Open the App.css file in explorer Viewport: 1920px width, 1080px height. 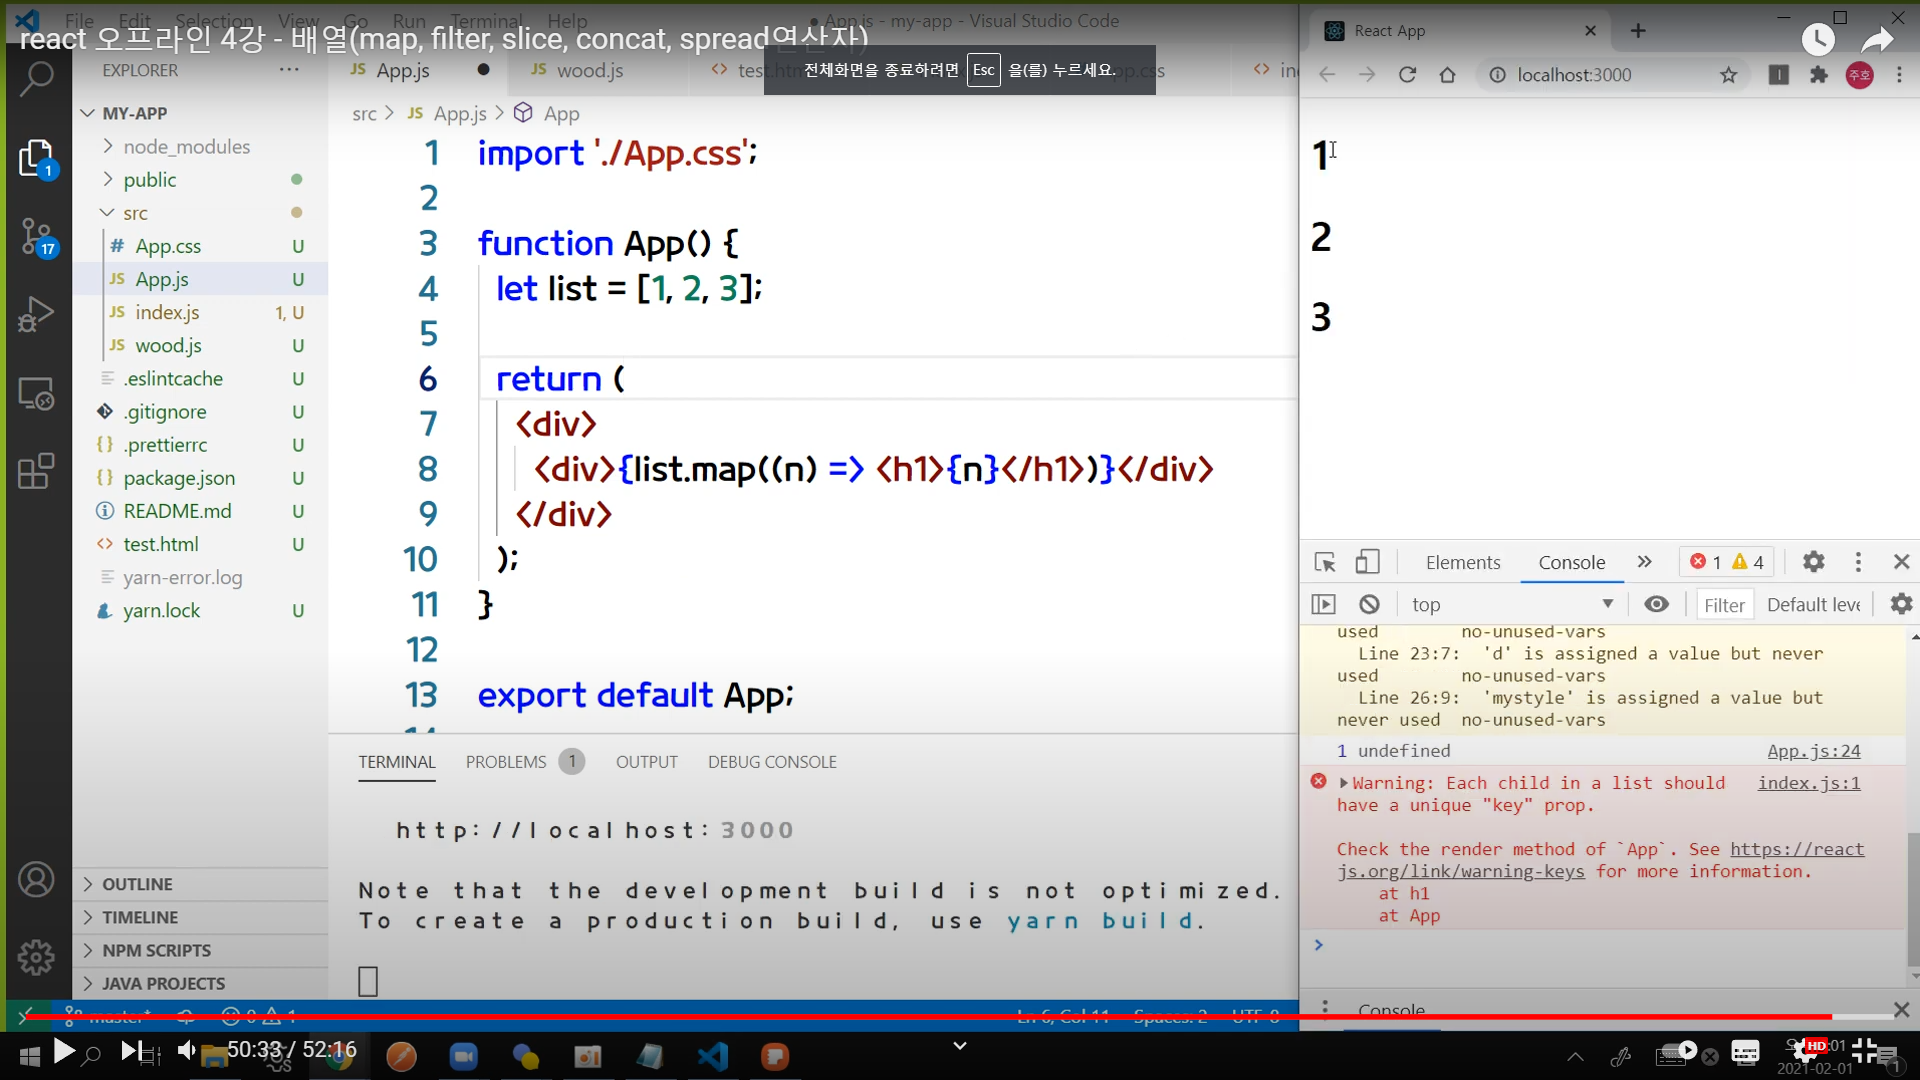pyautogui.click(x=168, y=246)
